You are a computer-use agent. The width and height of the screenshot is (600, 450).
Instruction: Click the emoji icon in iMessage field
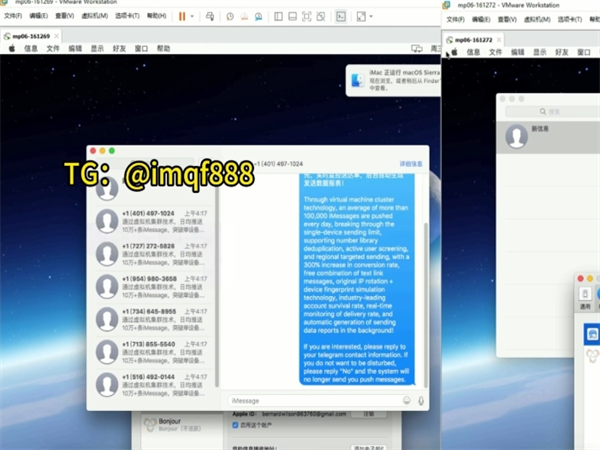(406, 400)
